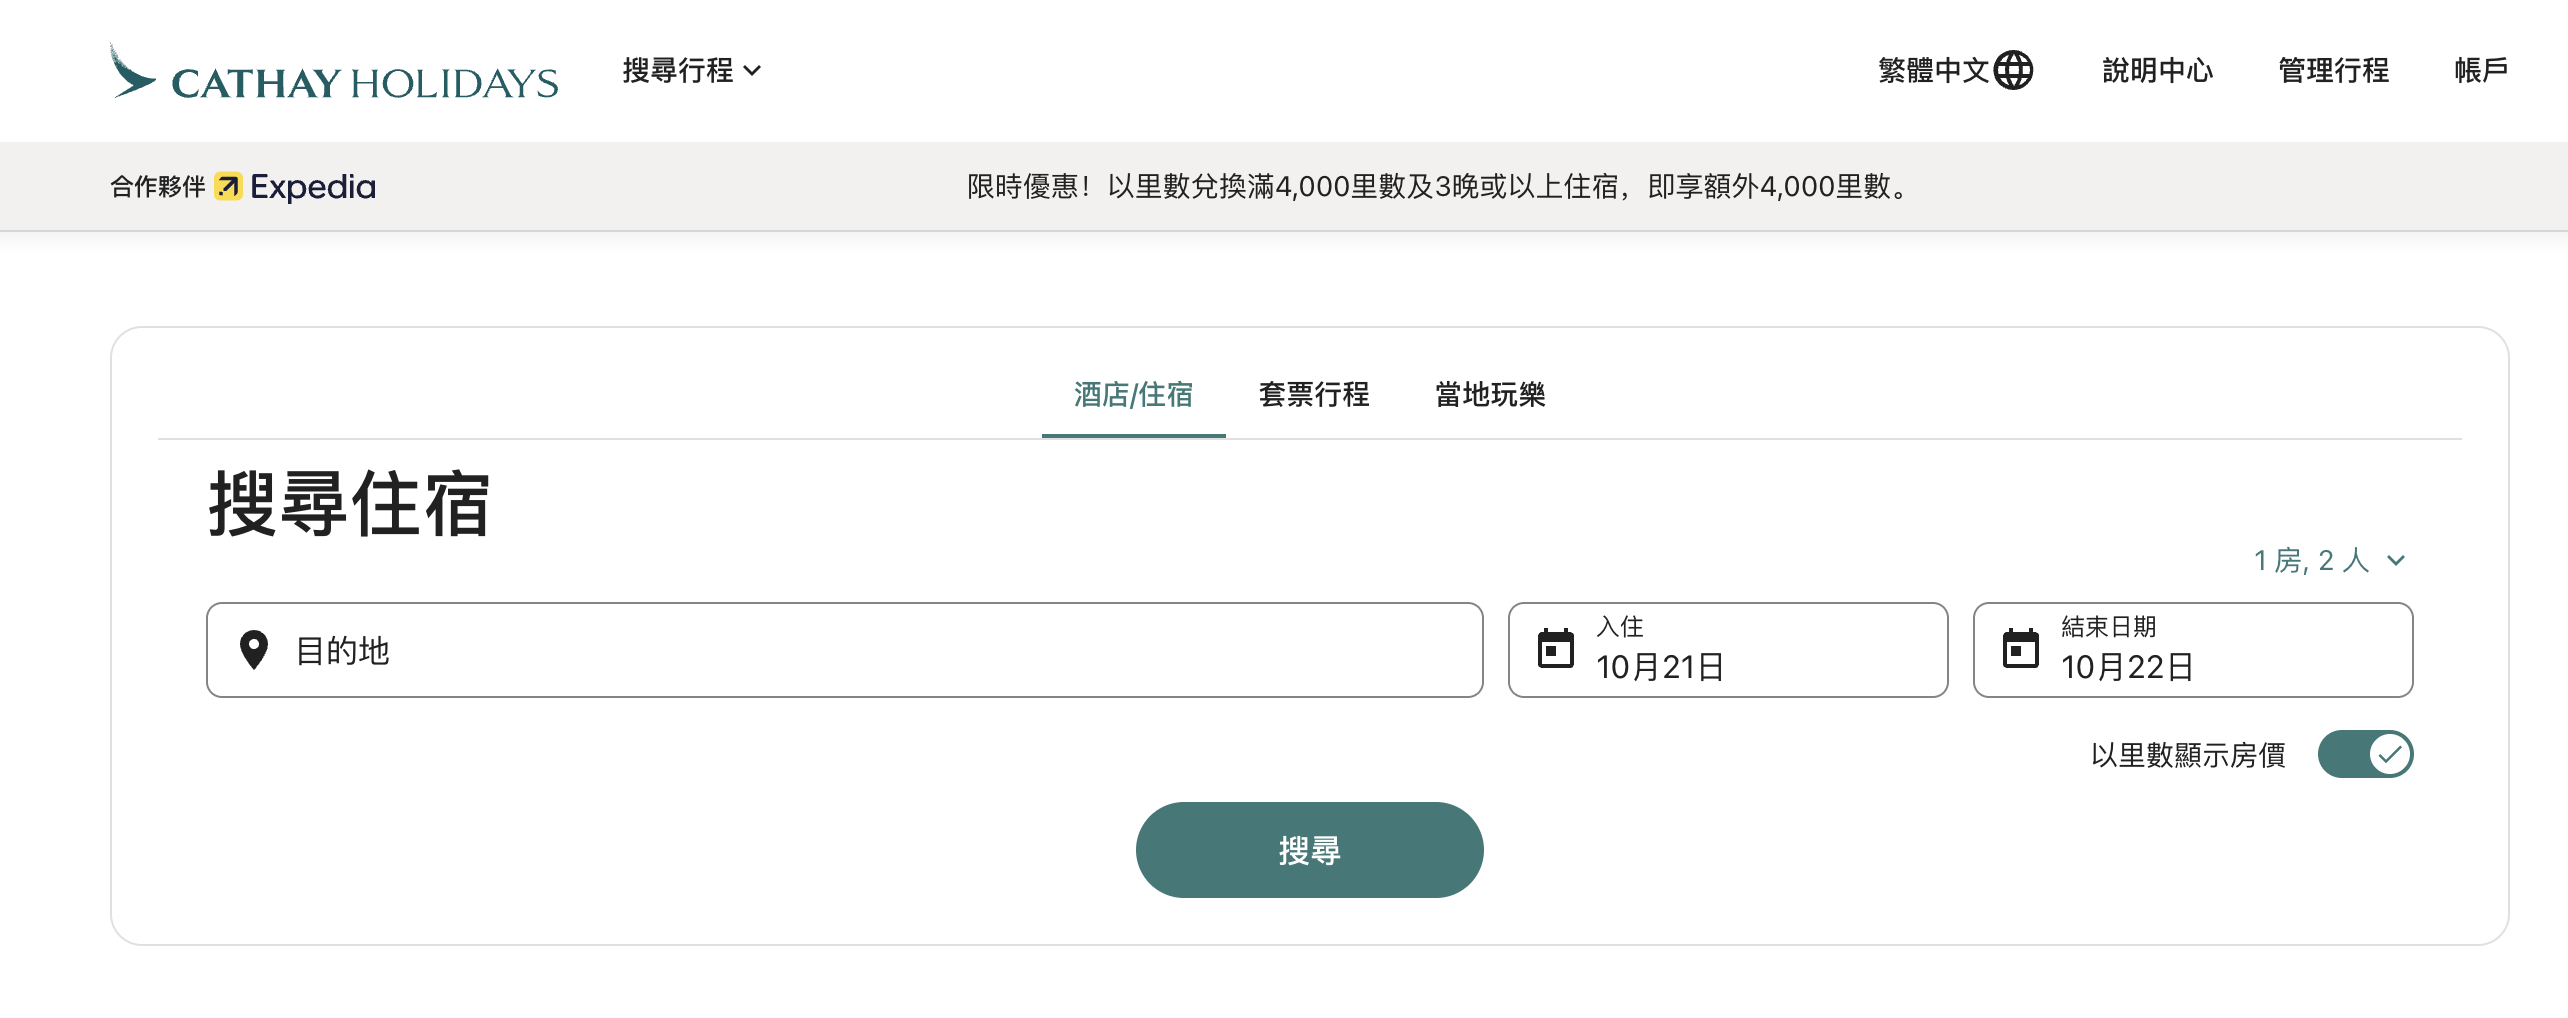This screenshot has height=1018, width=2568.
Task: Disable the 以里數顯示房價 toggle
Action: [x=2365, y=755]
